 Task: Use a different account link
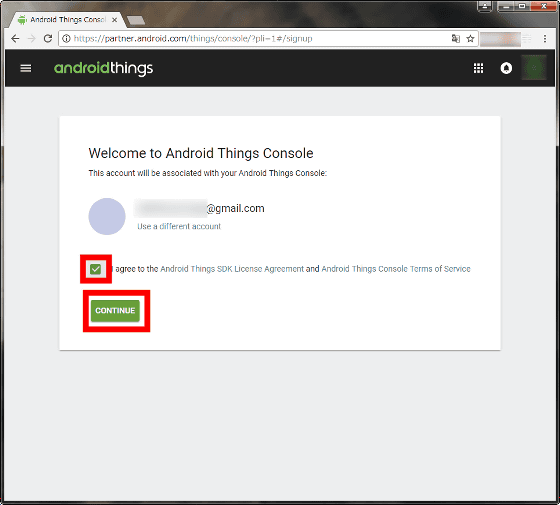tap(179, 226)
